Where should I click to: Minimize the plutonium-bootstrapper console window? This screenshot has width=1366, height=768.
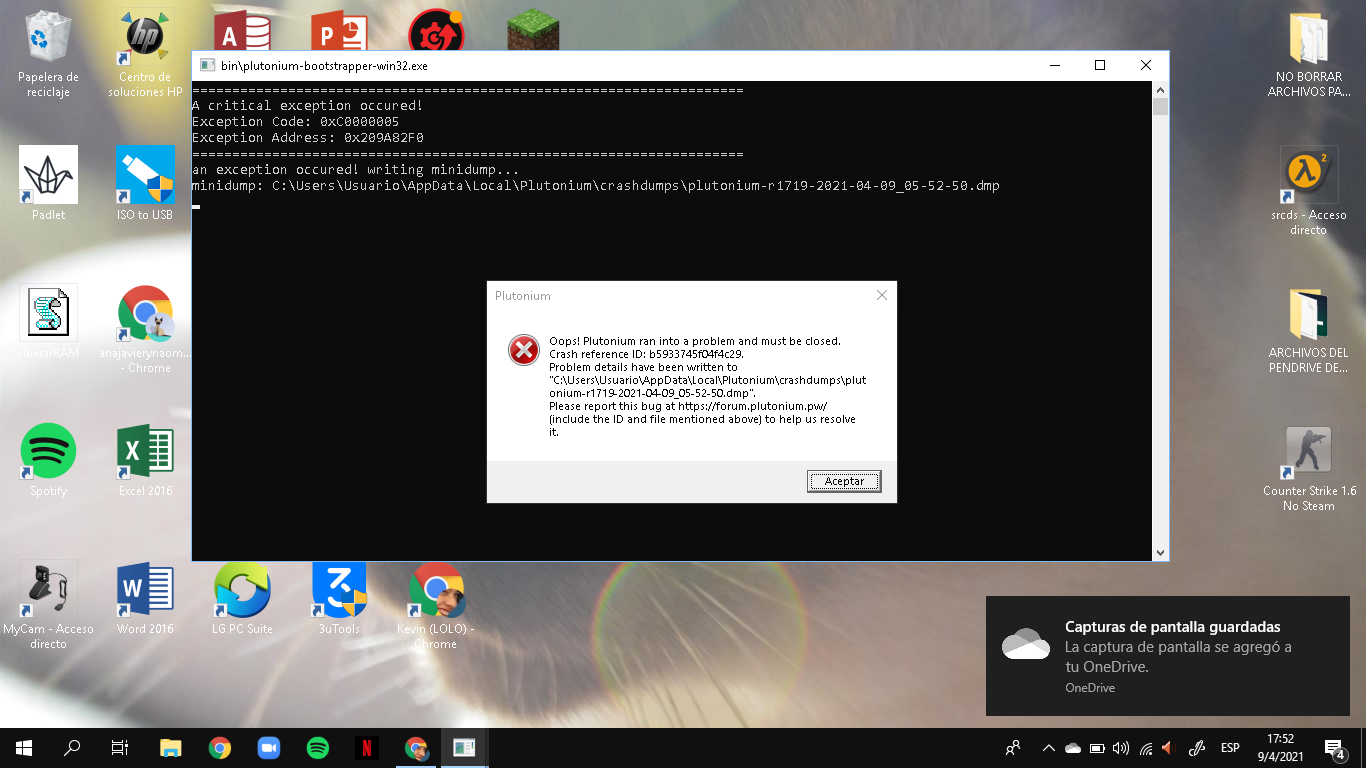coord(1054,65)
